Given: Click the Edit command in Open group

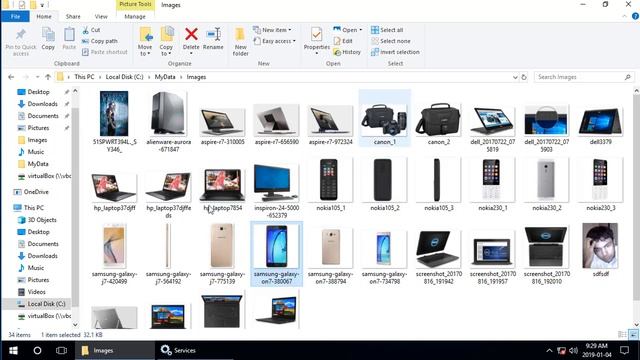Looking at the screenshot, I should coord(343,41).
